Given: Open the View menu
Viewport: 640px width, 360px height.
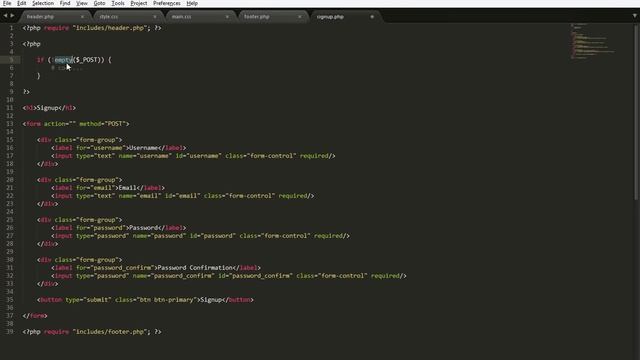Looking at the screenshot, I should pyautogui.click(x=82, y=3).
